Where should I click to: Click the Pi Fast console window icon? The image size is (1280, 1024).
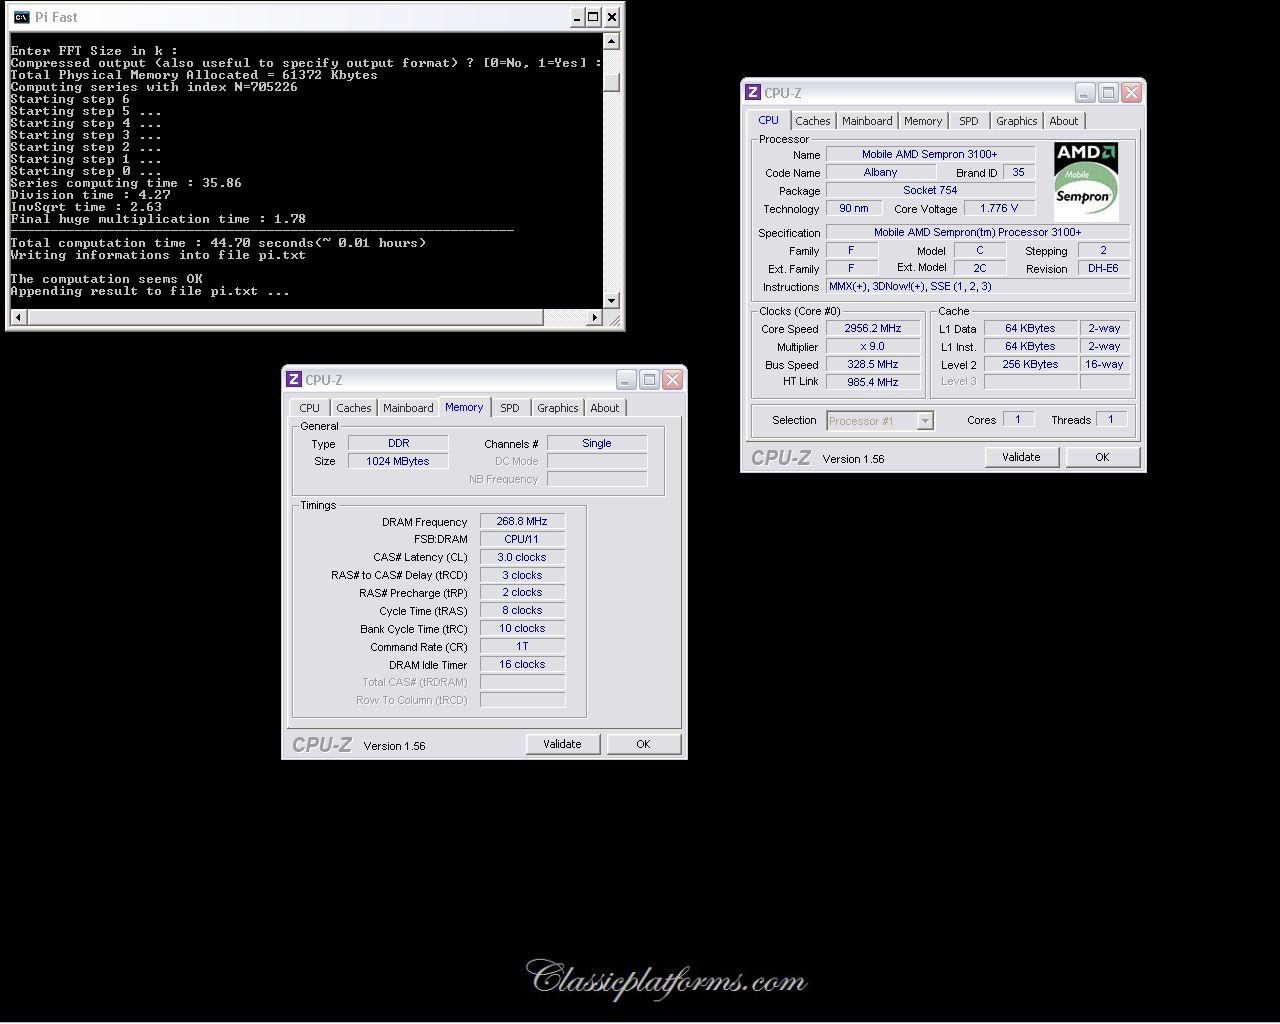[x=21, y=17]
